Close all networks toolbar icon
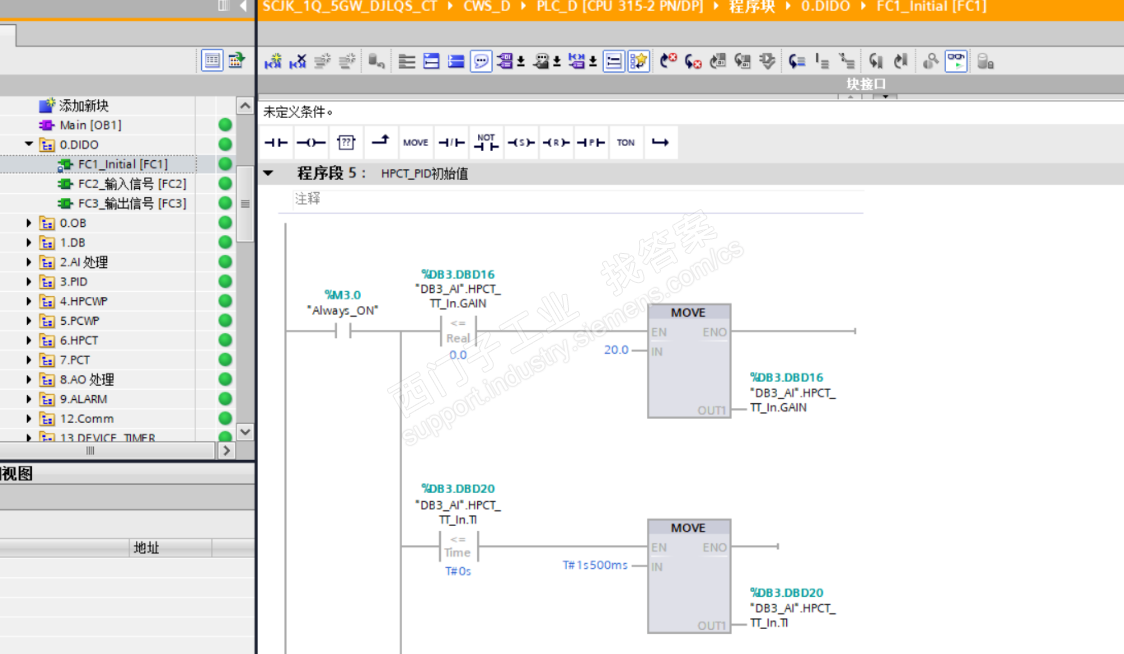 [x=456, y=62]
